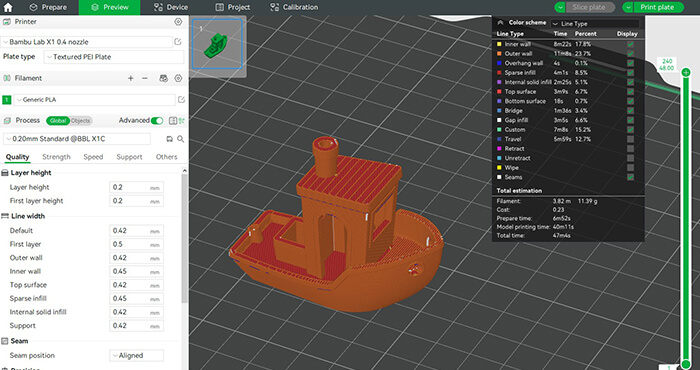
Task: Toggle Bridge display checkbox
Action: [x=630, y=111]
